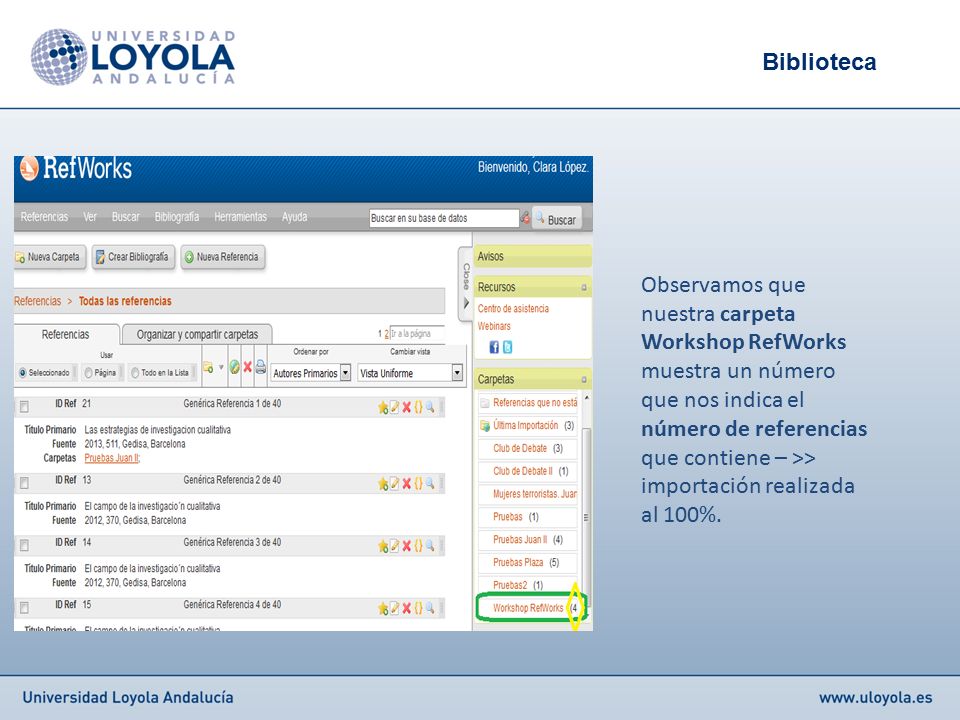
Task: Open the Facebook icon under Recursos
Action: (x=494, y=347)
